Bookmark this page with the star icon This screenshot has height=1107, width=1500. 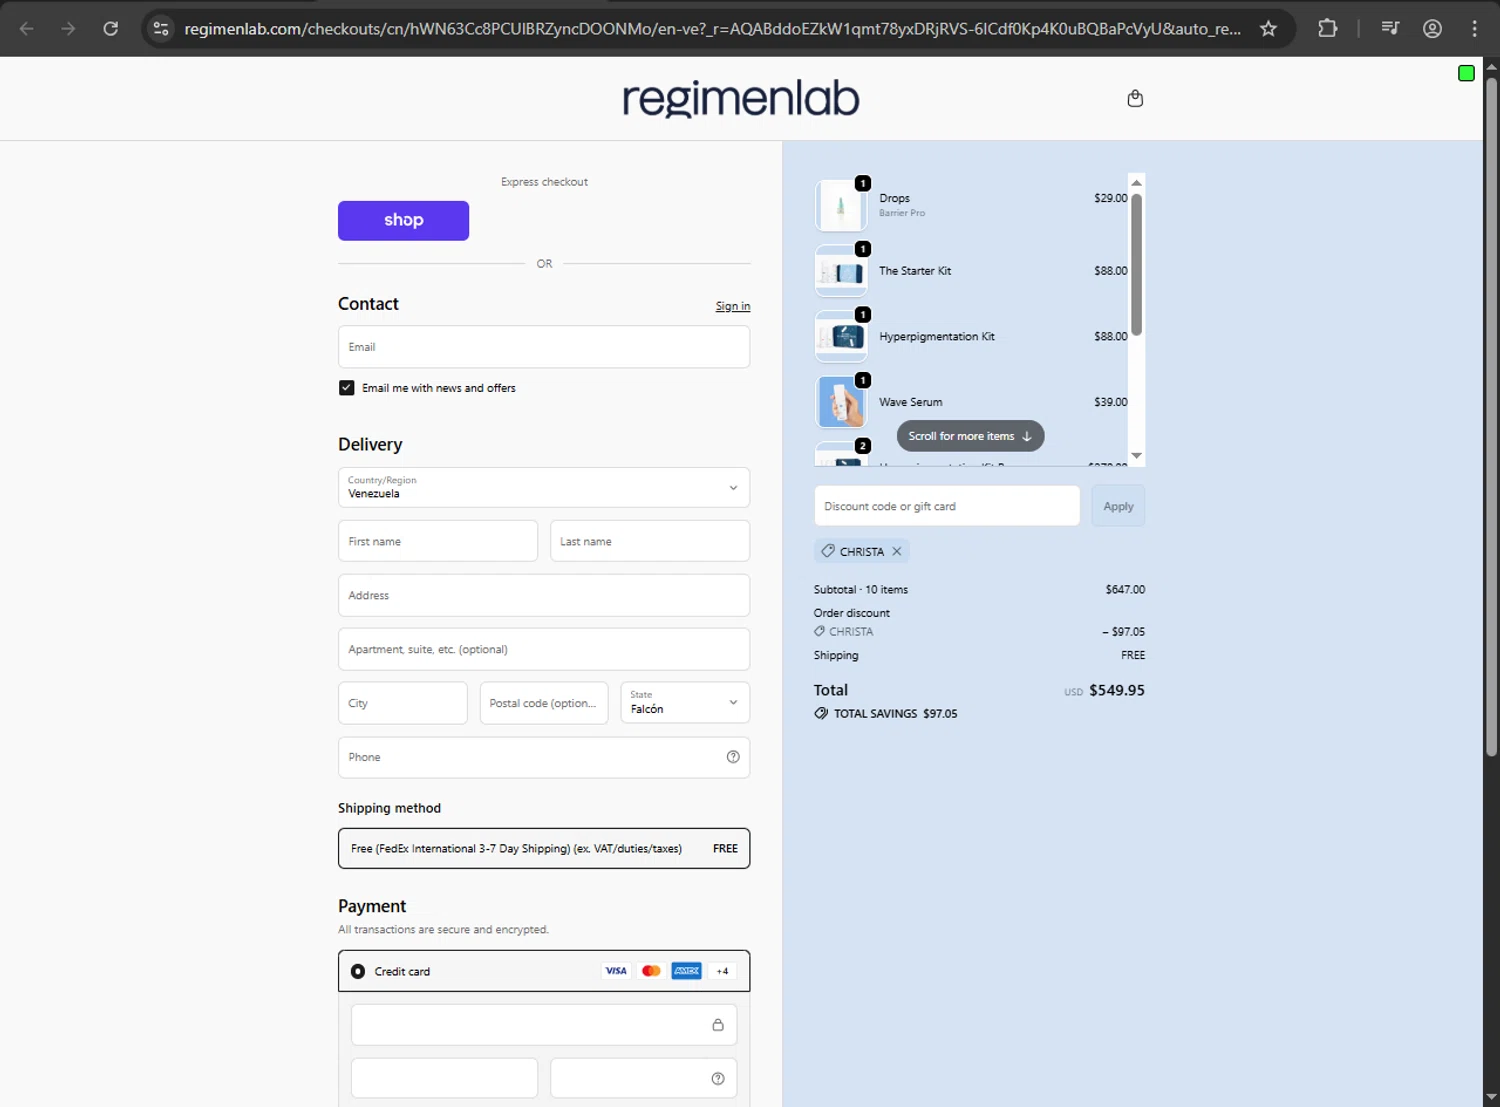tap(1268, 28)
